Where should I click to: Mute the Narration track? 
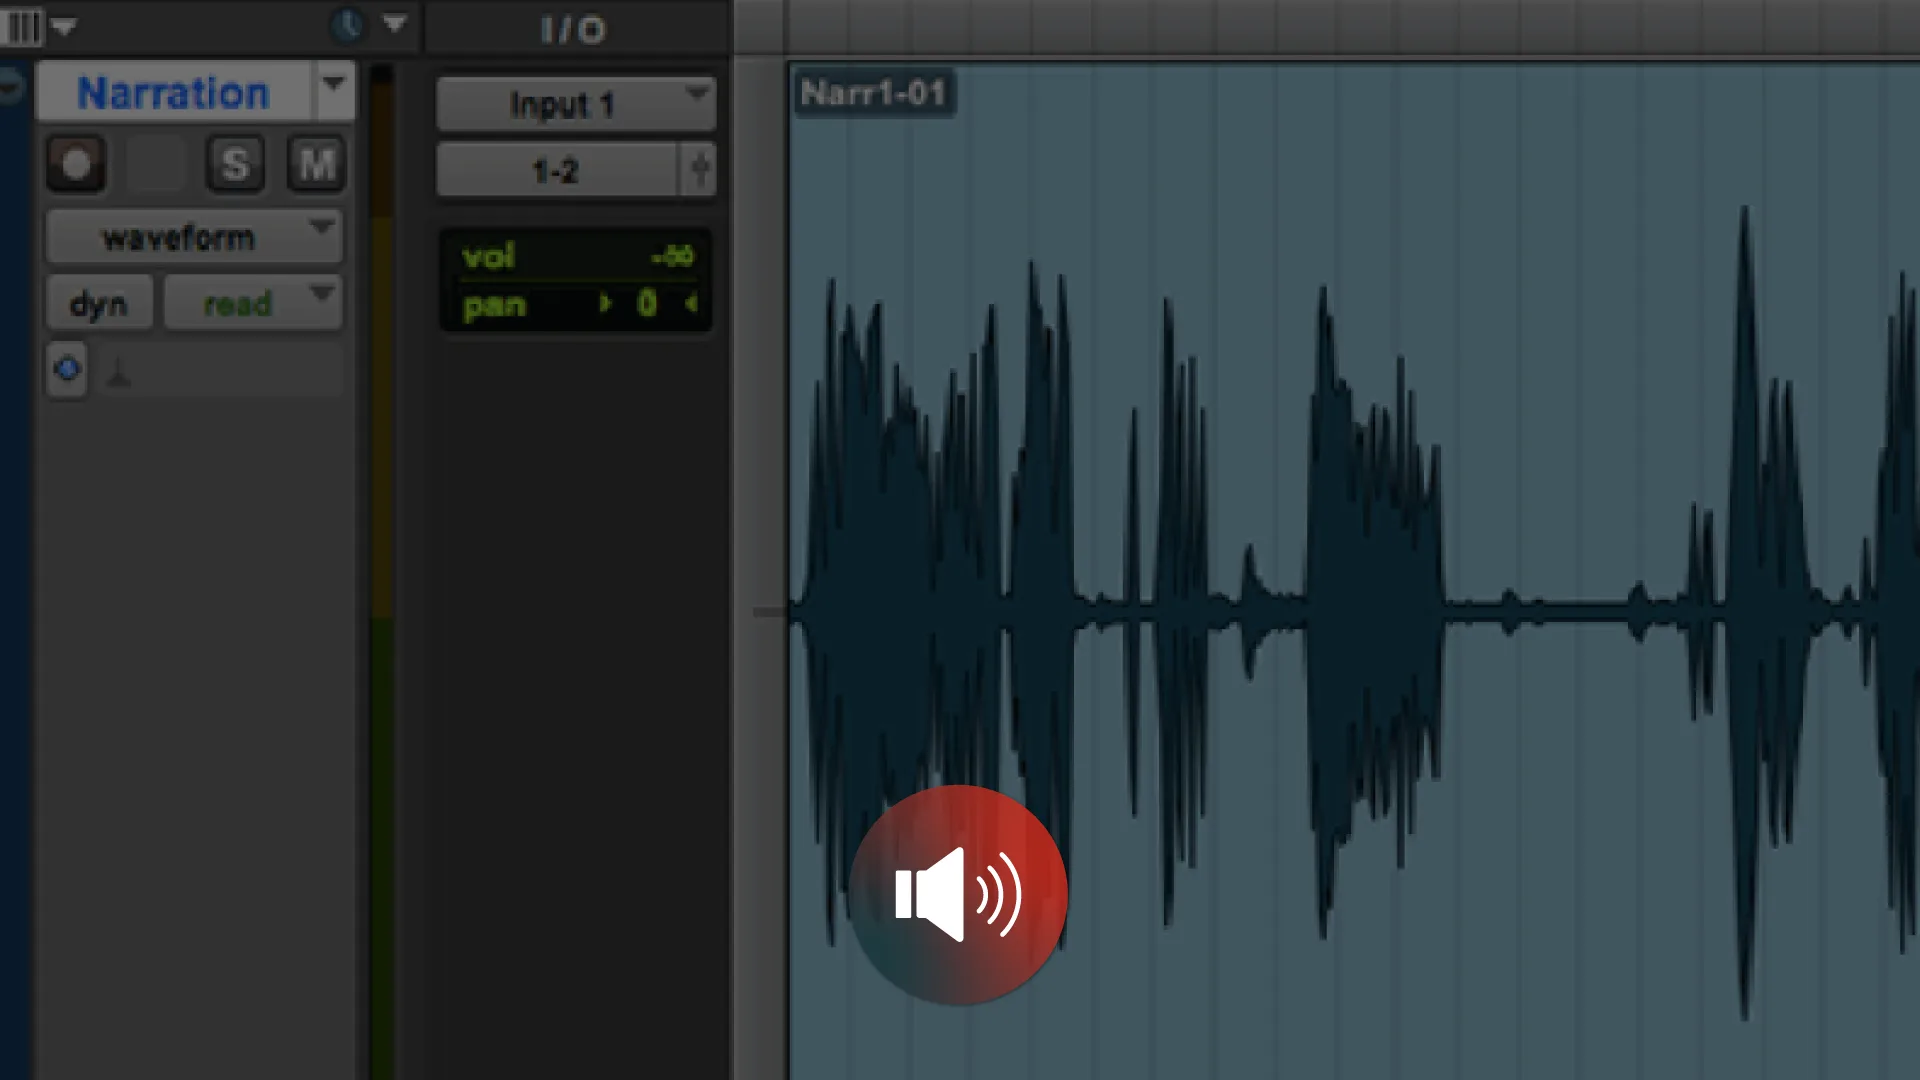pos(317,164)
